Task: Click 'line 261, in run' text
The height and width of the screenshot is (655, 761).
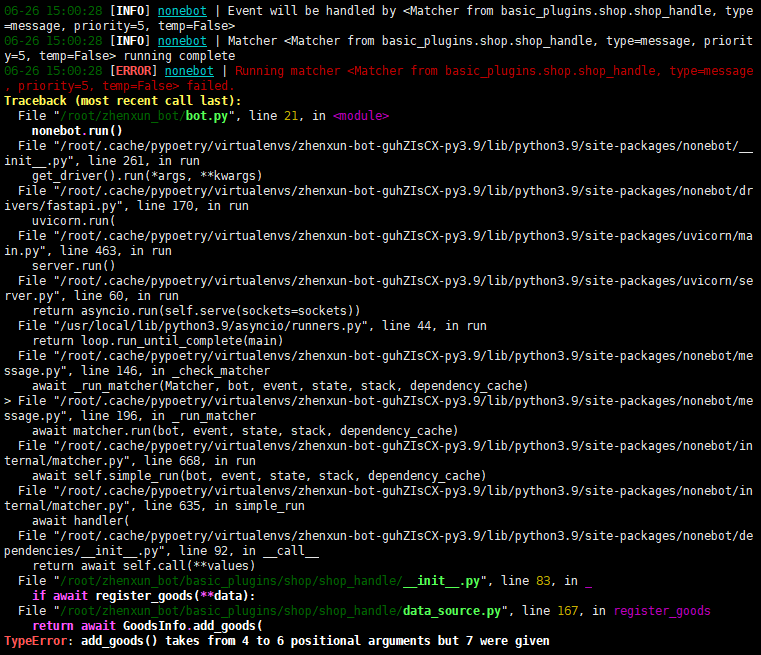Action: pos(144,161)
